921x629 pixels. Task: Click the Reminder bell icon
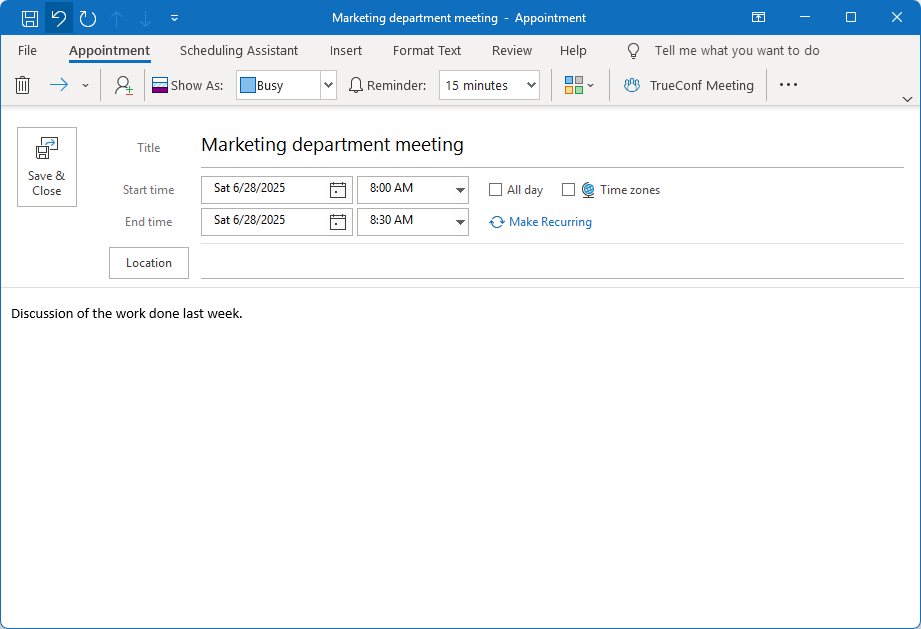coord(355,85)
